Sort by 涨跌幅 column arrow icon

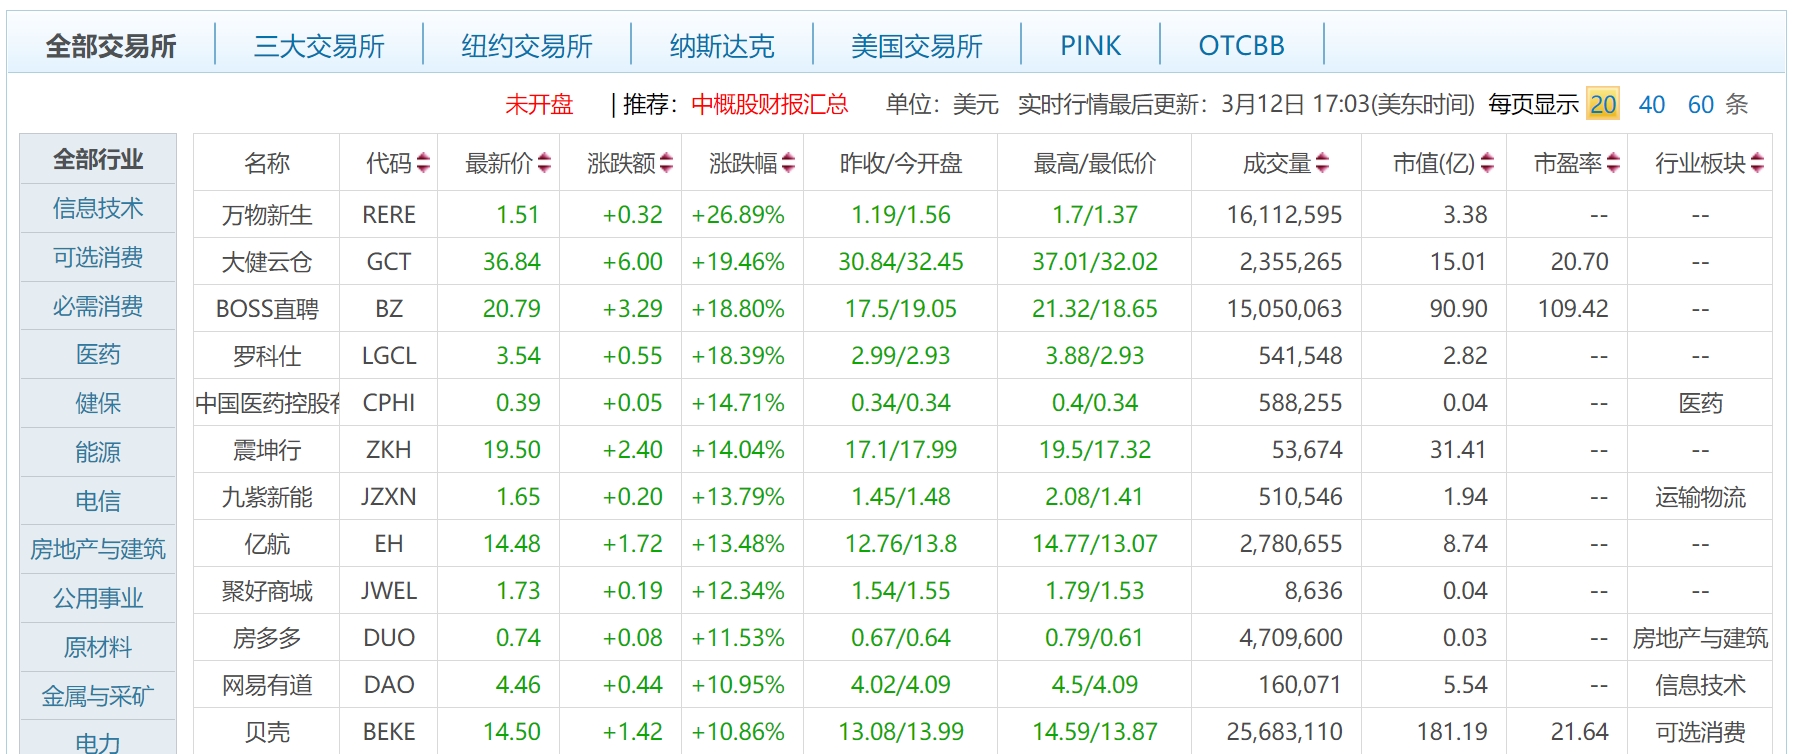click(789, 163)
